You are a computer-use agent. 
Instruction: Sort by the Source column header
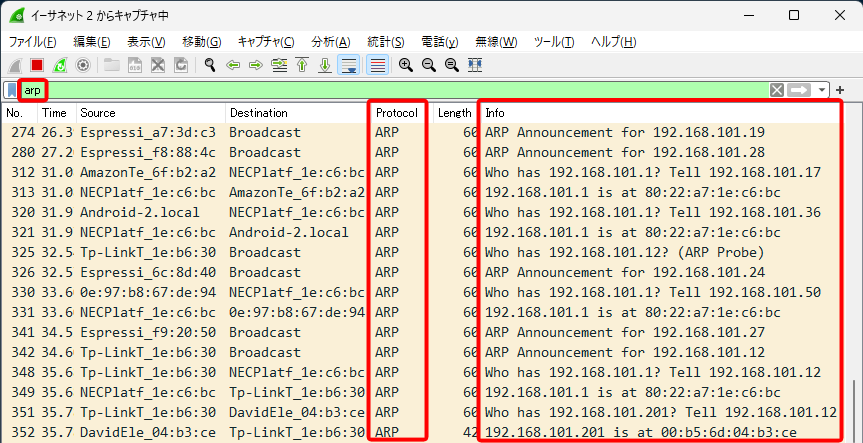pyautogui.click(x=151, y=113)
